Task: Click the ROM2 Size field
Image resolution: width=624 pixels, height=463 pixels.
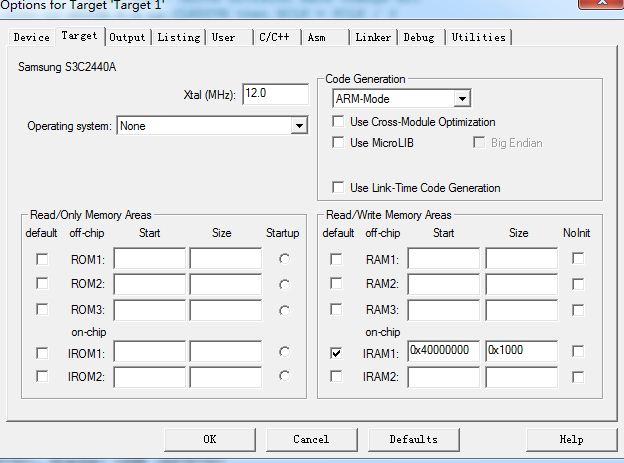Action: [x=226, y=284]
